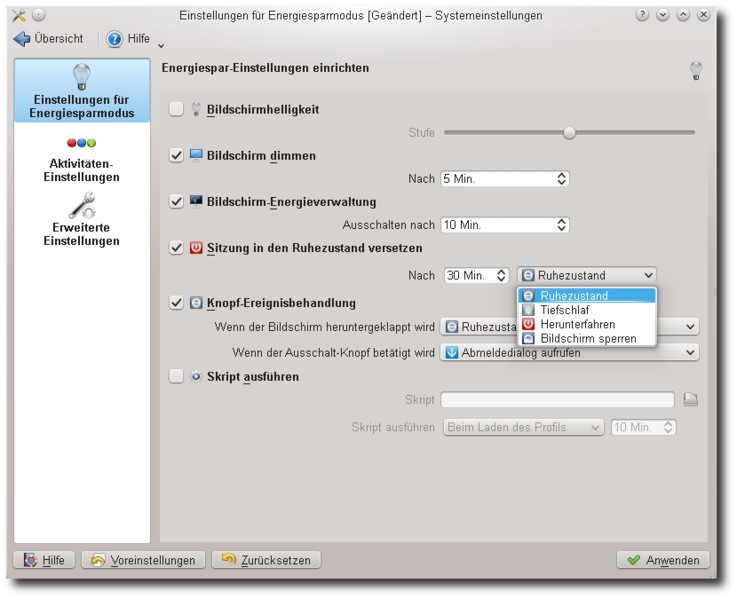Click the round pin button in title bar
The height and width of the screenshot is (599, 737).
click(x=39, y=15)
